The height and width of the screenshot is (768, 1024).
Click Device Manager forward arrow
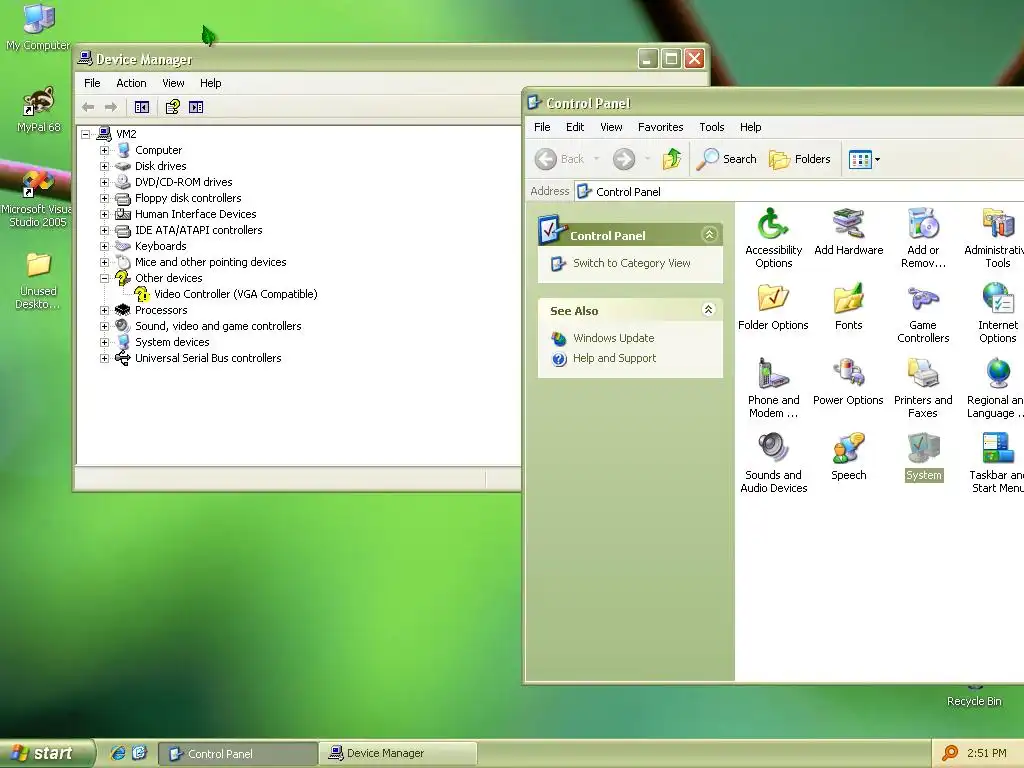111,107
